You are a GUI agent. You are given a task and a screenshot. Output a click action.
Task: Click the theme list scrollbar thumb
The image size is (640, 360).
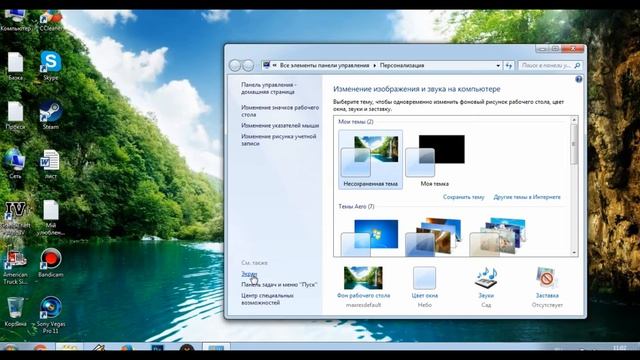tap(574, 144)
